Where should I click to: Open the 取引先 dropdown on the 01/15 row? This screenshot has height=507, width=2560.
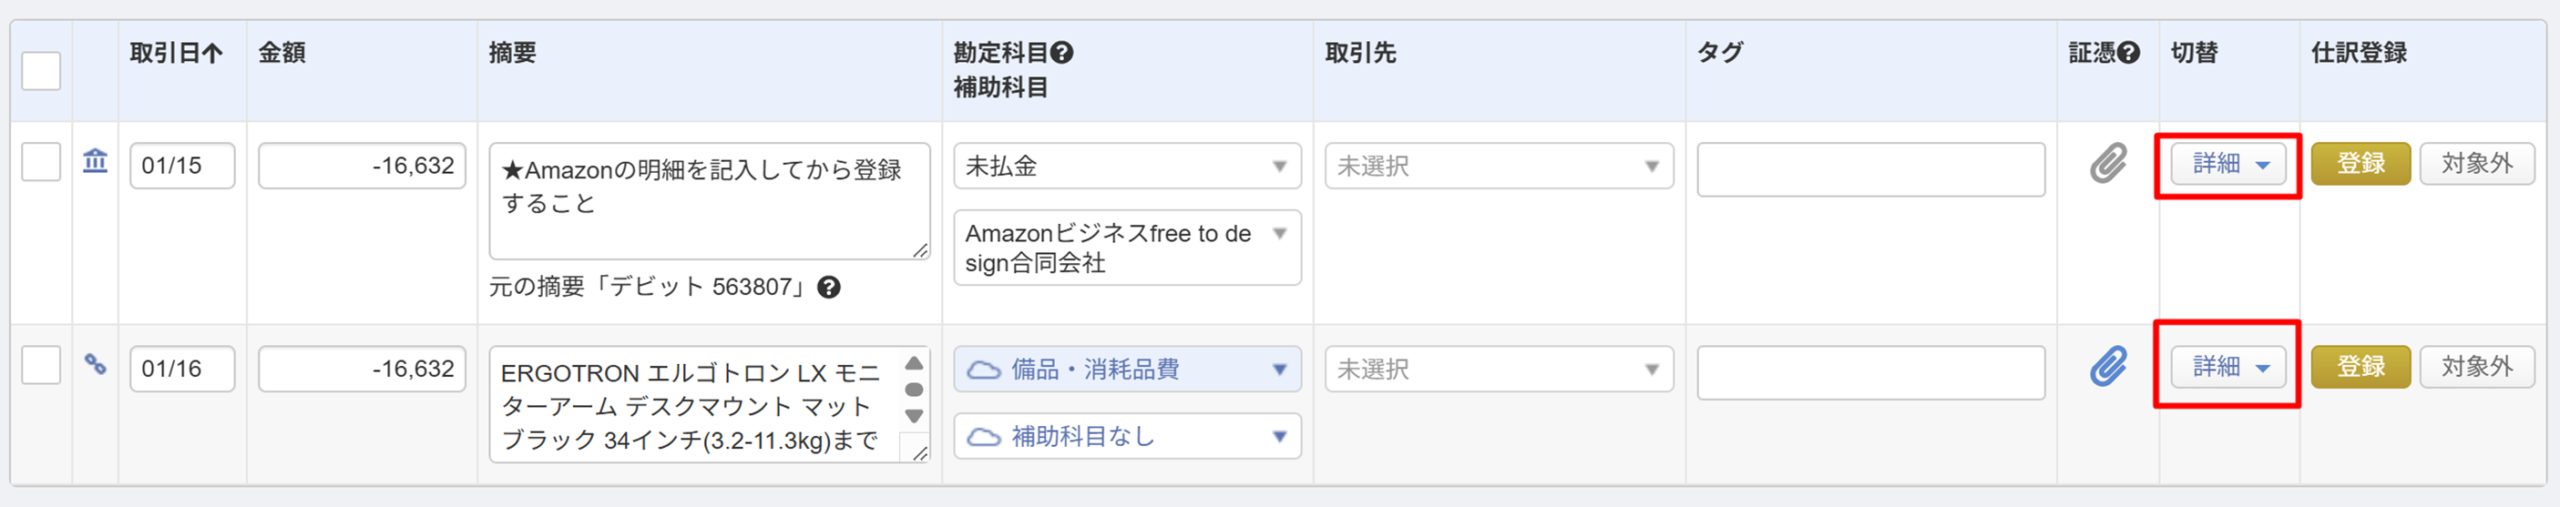(1498, 166)
